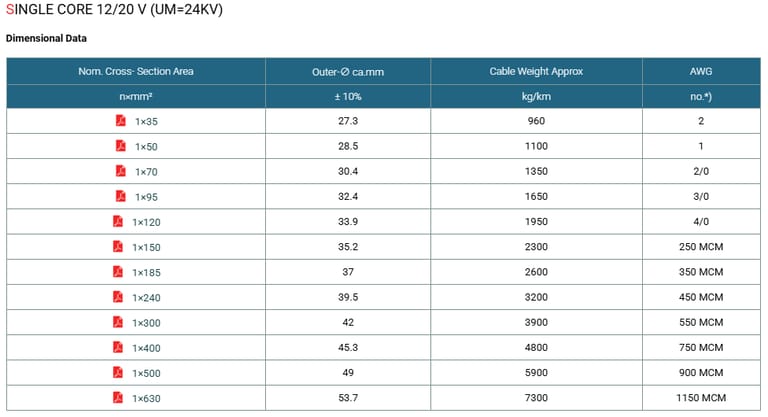The width and height of the screenshot is (768, 417).
Task: Open the 1×95 PDF datasheet icon
Action: [120, 196]
